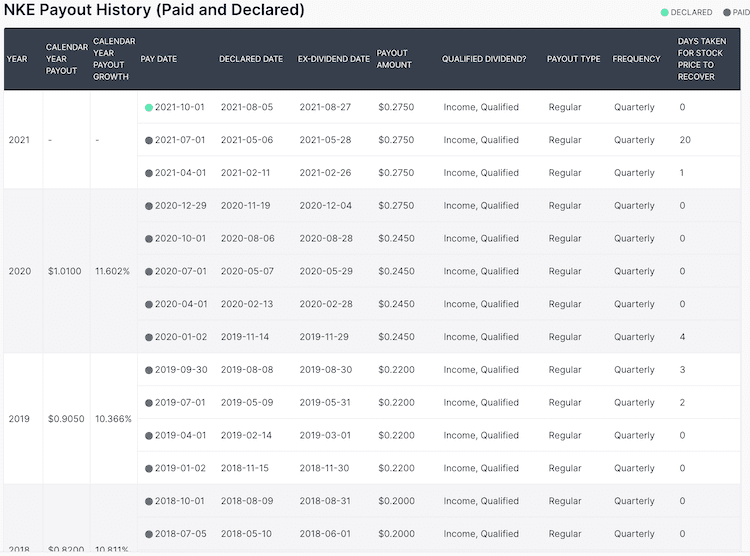Click the paid dot beside 2018-10-01

(149, 501)
